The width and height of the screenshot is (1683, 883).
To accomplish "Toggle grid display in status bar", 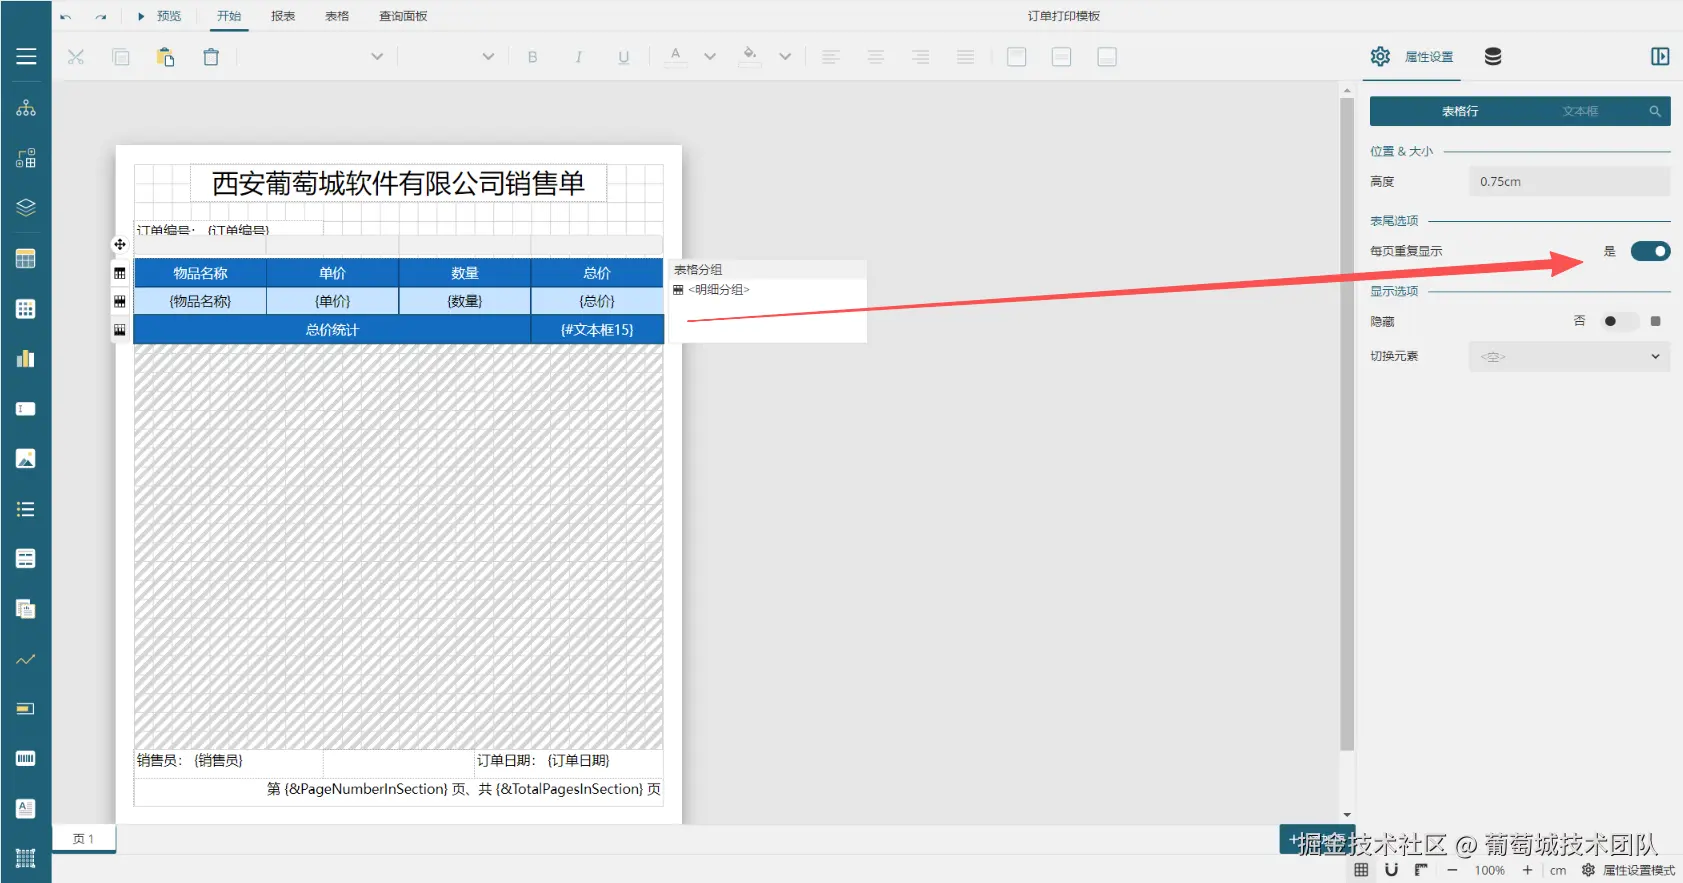I will (1361, 870).
